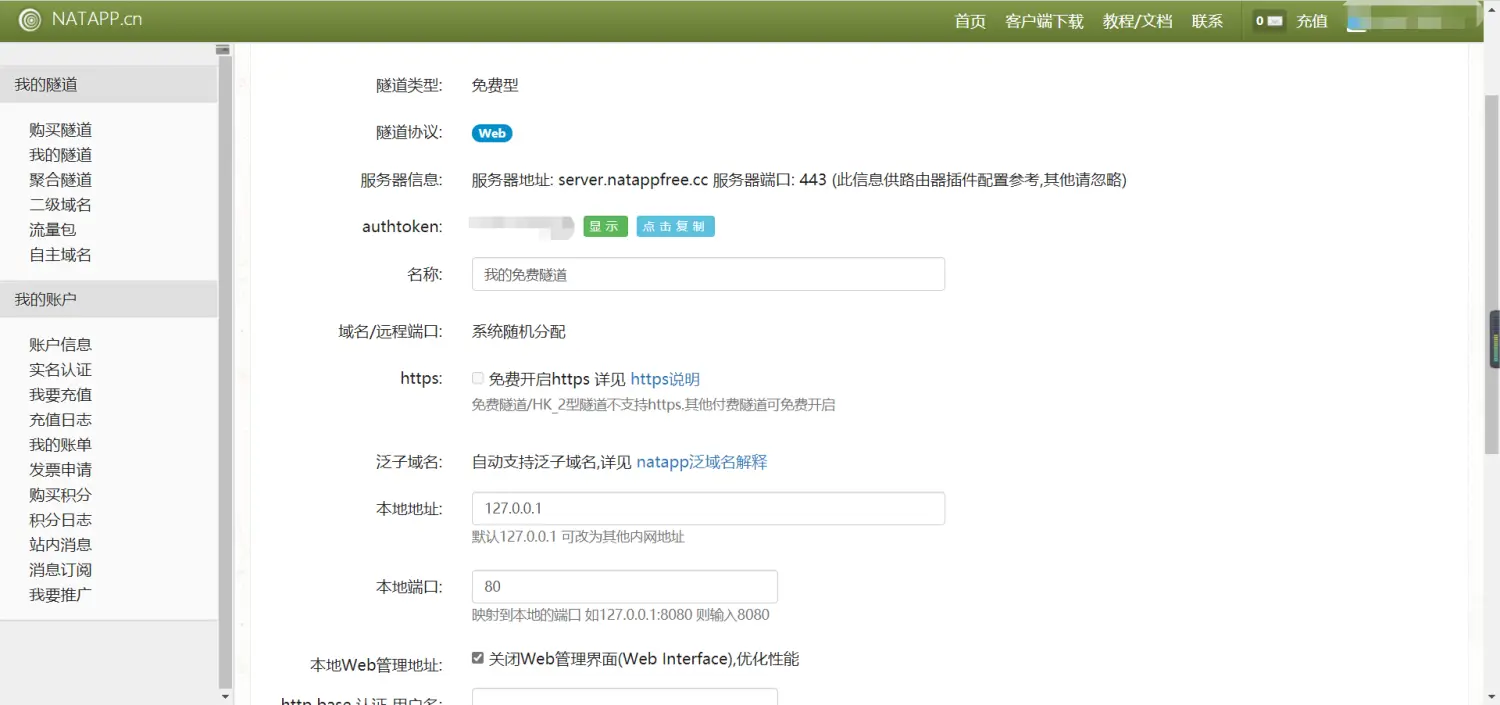Open 联系 in the top navigation
The image size is (1500, 705).
[x=1207, y=21]
